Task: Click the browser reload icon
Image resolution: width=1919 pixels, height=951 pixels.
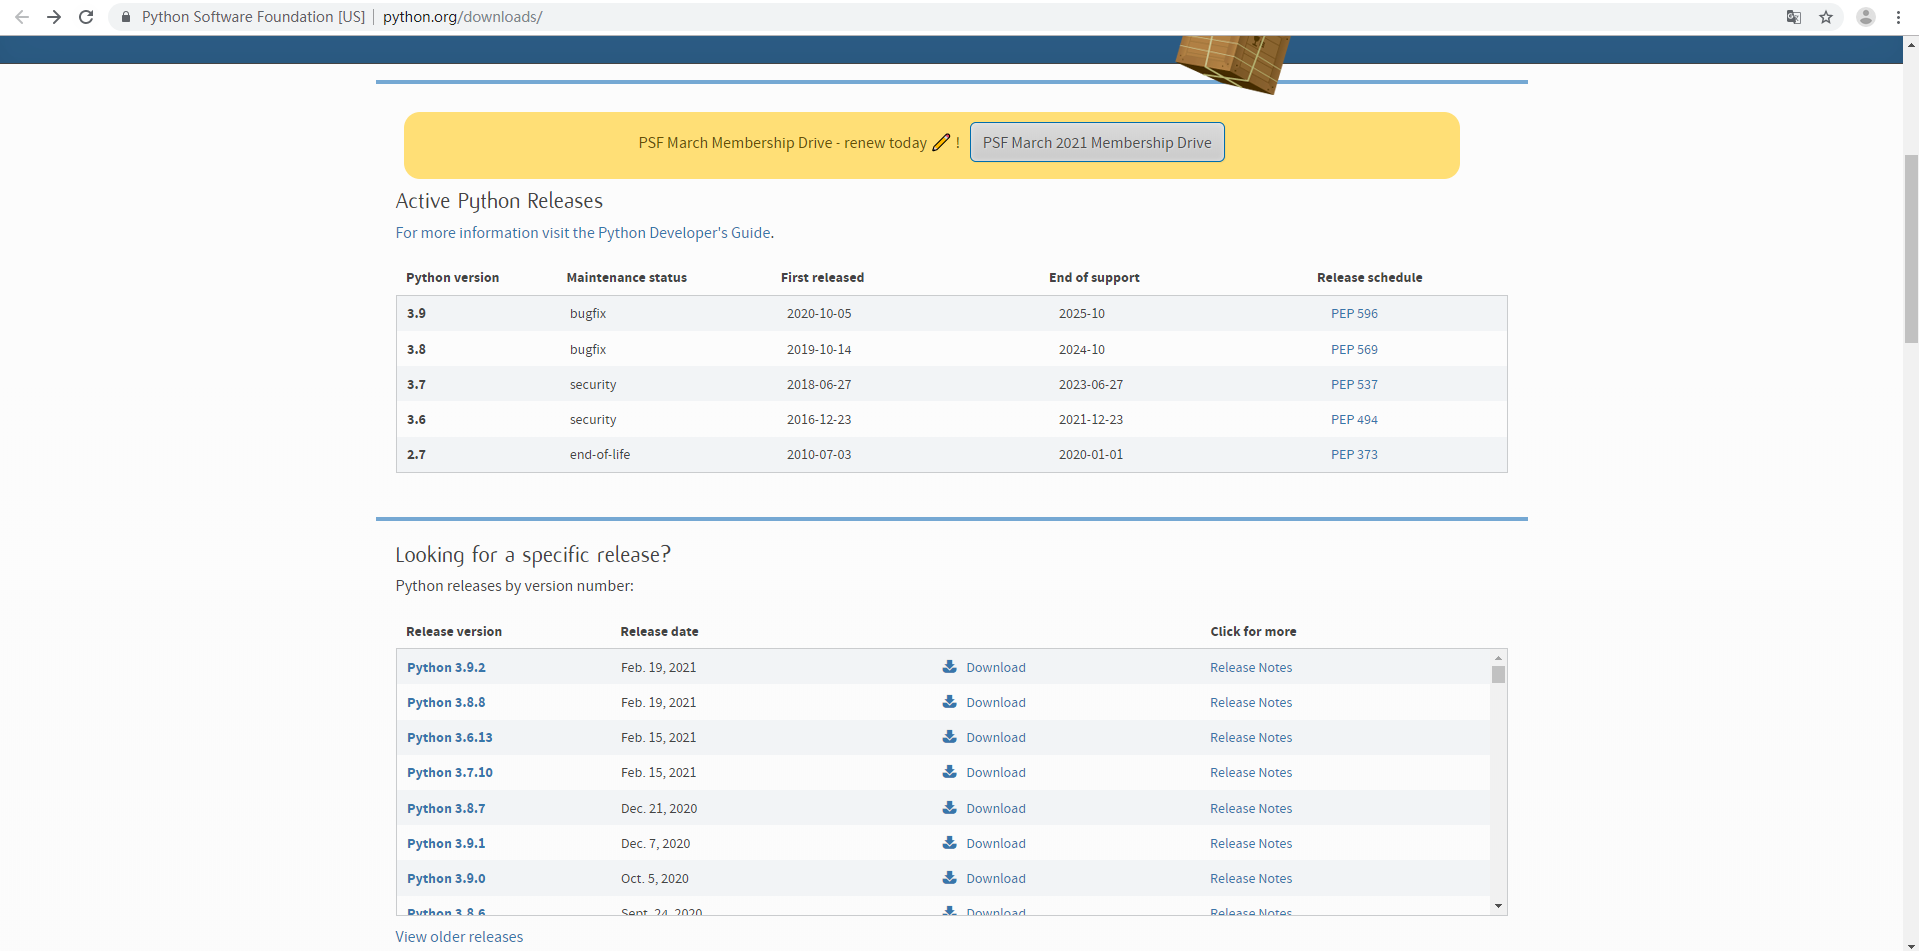Action: (86, 17)
